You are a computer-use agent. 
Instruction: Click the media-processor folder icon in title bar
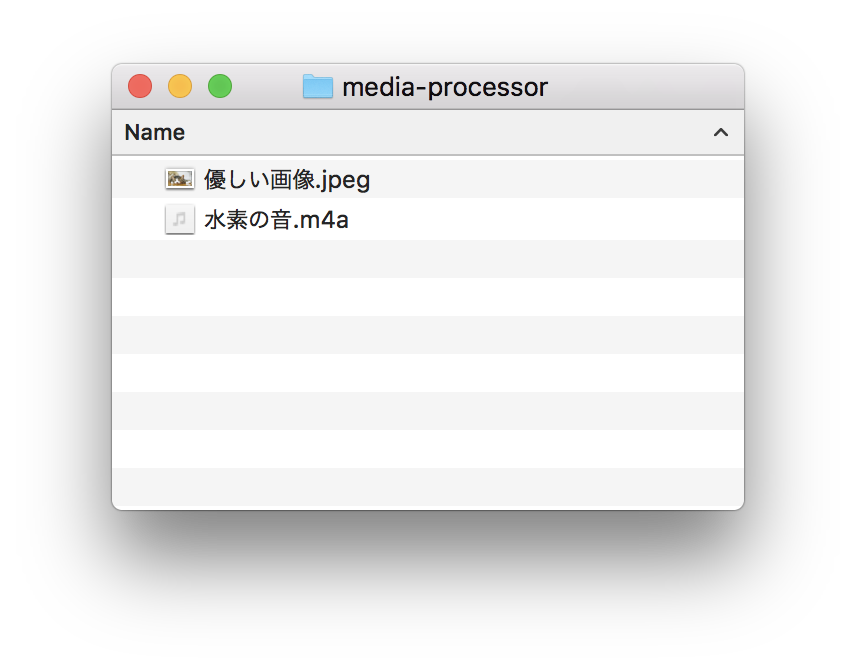pyautogui.click(x=318, y=86)
